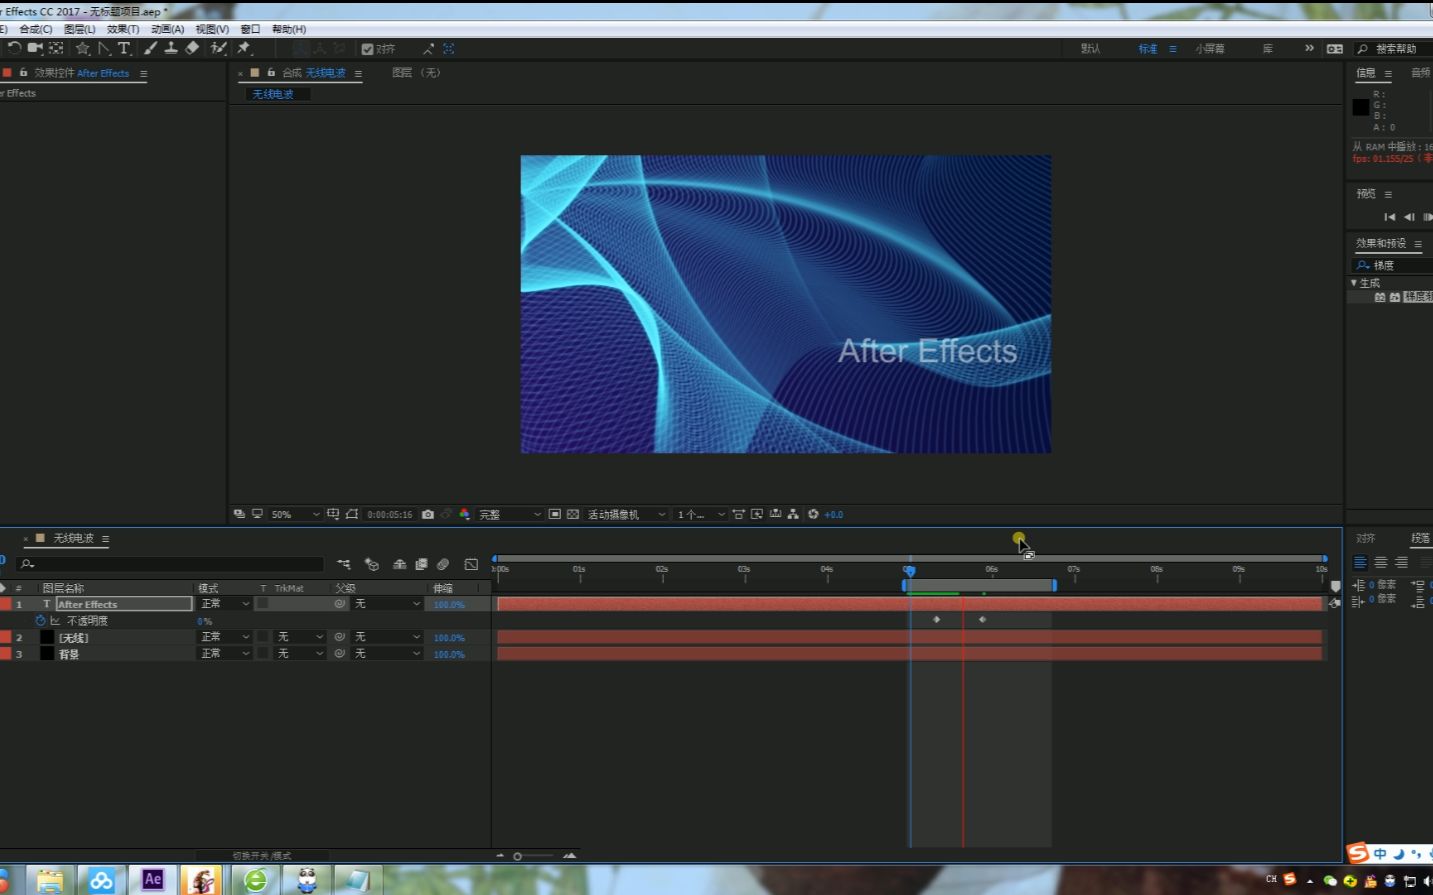Select the Brush tool

pyautogui.click(x=151, y=48)
